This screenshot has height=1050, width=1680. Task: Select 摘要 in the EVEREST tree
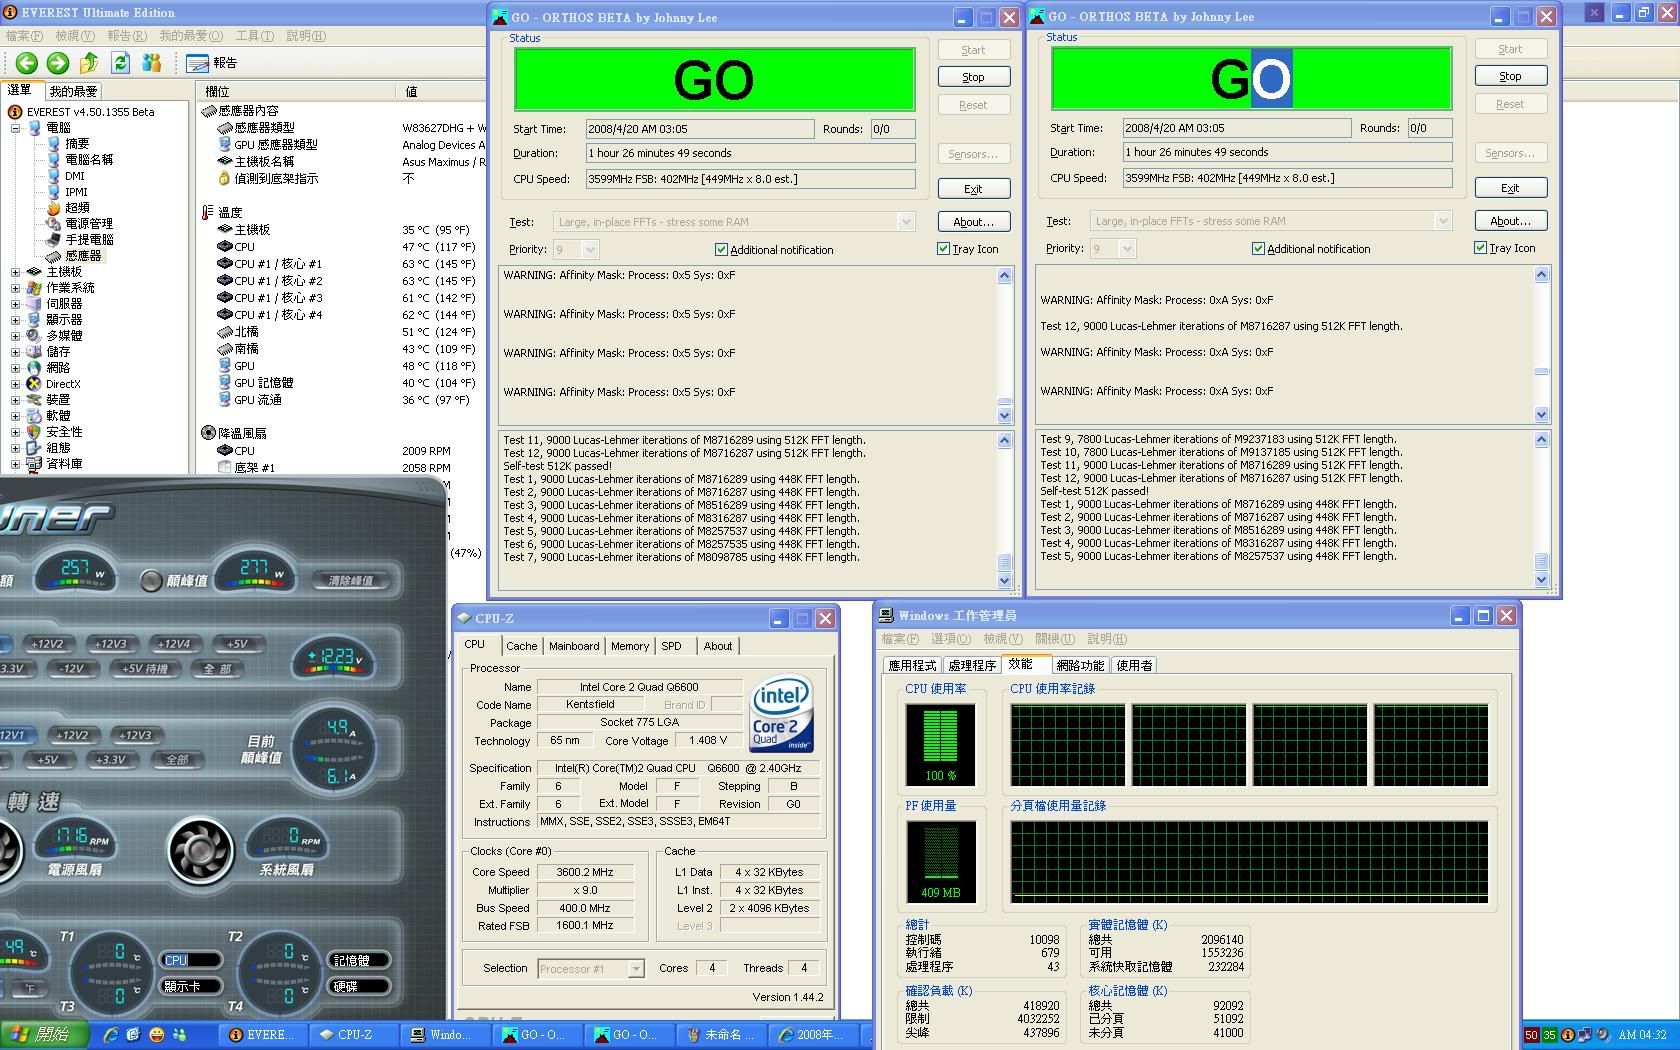pos(77,144)
